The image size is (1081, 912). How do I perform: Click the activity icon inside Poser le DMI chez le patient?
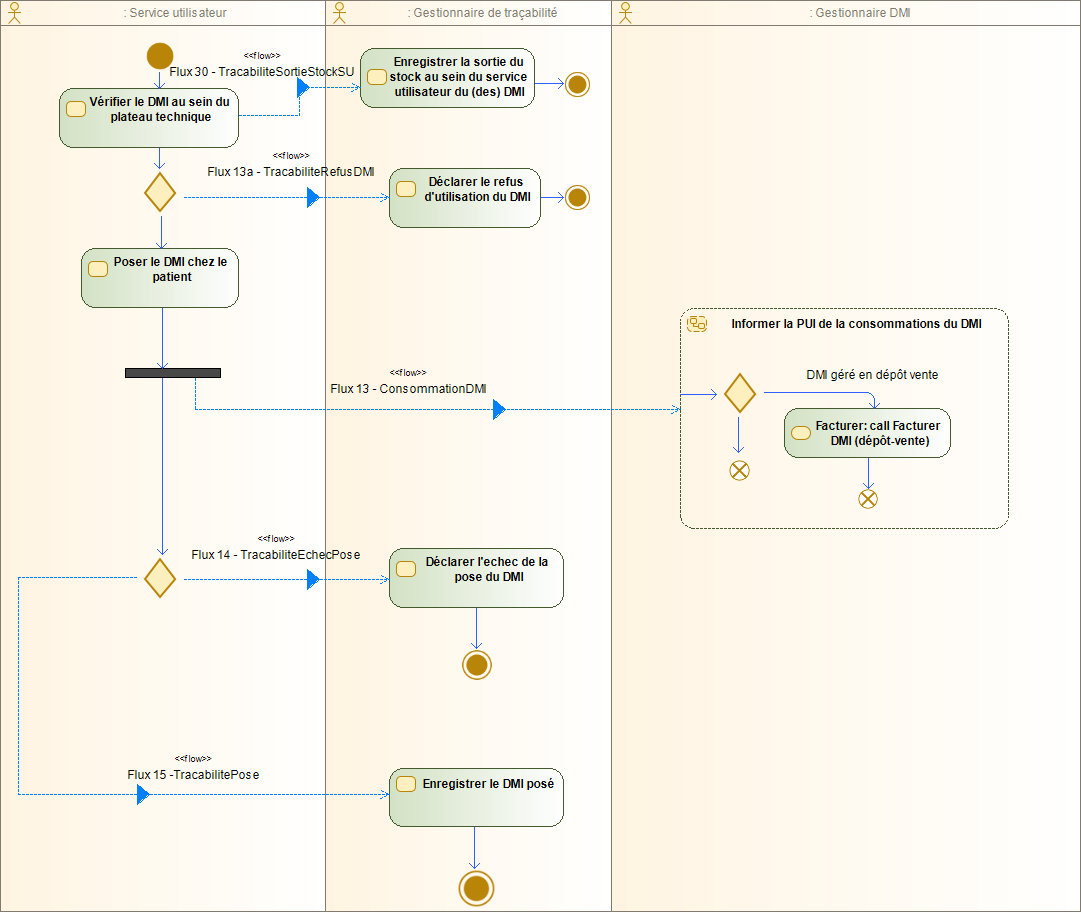coord(97,268)
